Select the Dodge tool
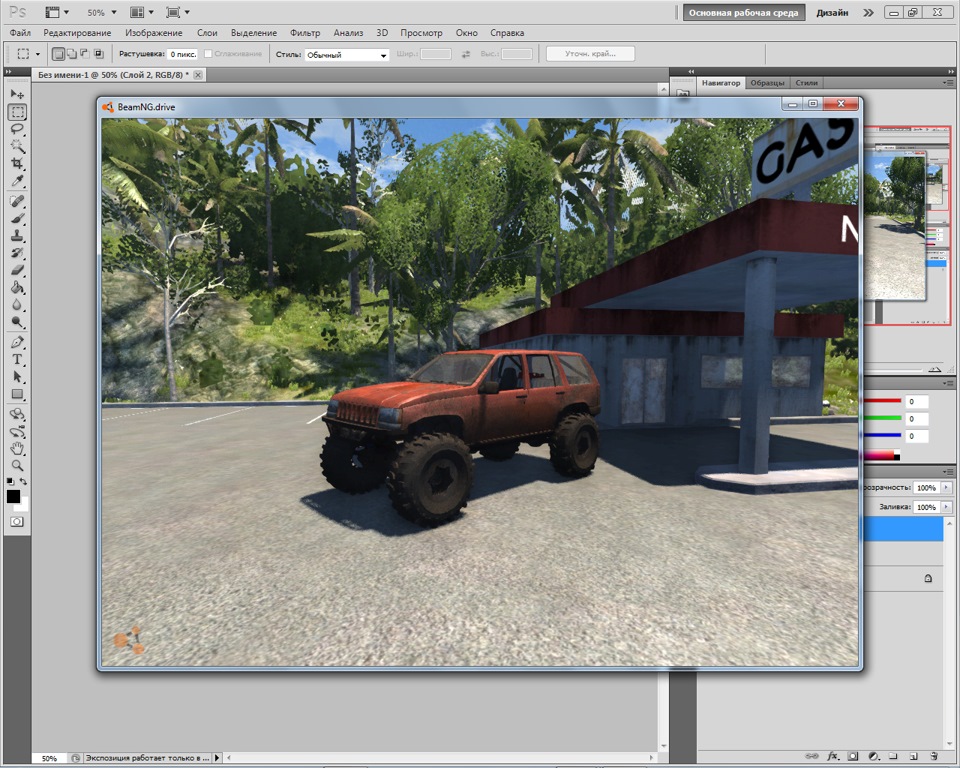Image resolution: width=960 pixels, height=768 pixels. [17, 322]
